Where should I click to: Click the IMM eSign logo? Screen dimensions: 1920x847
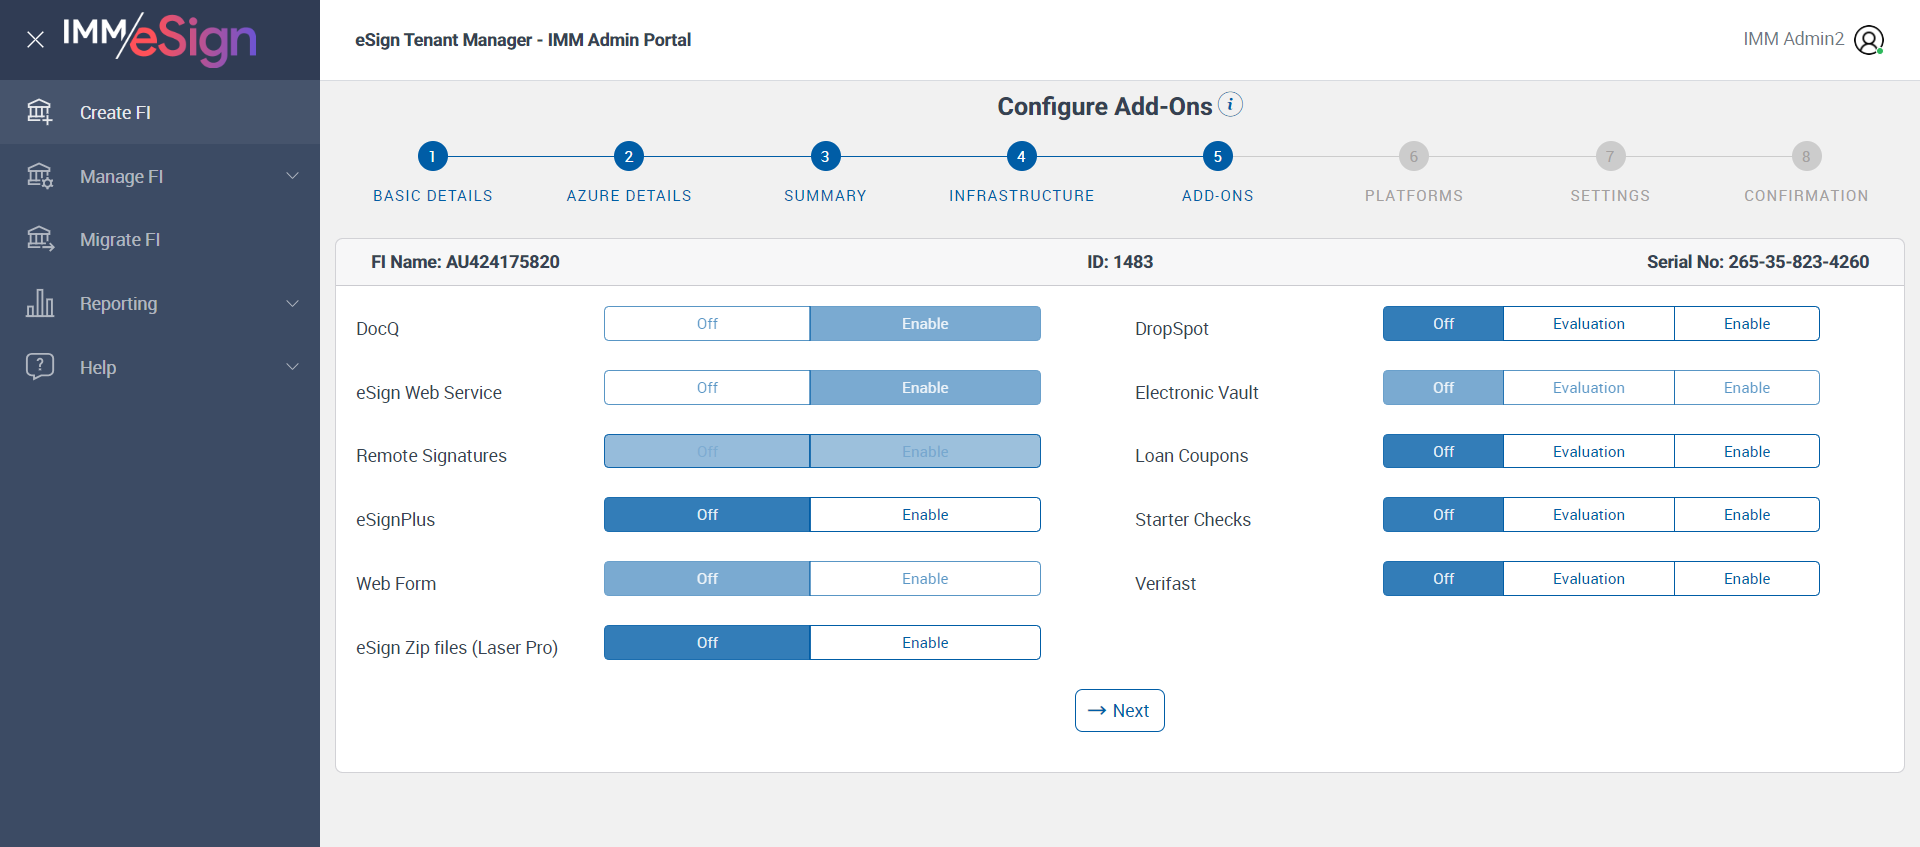(x=160, y=39)
